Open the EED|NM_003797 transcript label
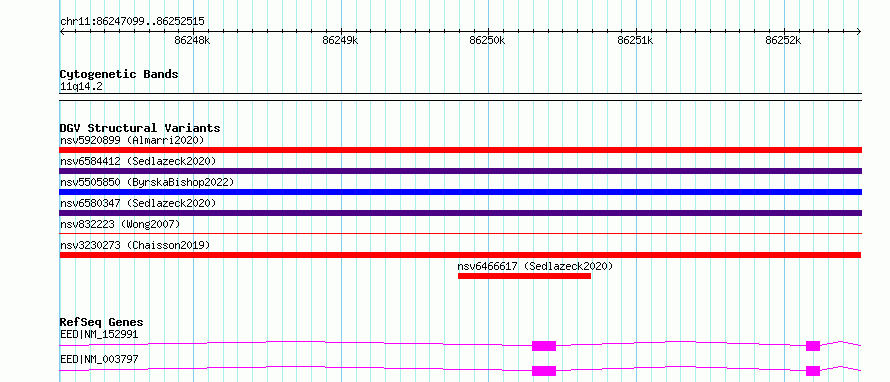 pyautogui.click(x=99, y=359)
